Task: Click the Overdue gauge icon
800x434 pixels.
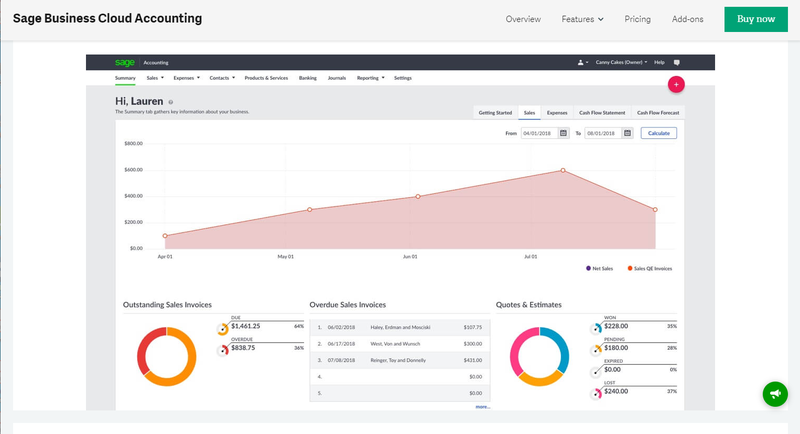Action: coord(222,350)
